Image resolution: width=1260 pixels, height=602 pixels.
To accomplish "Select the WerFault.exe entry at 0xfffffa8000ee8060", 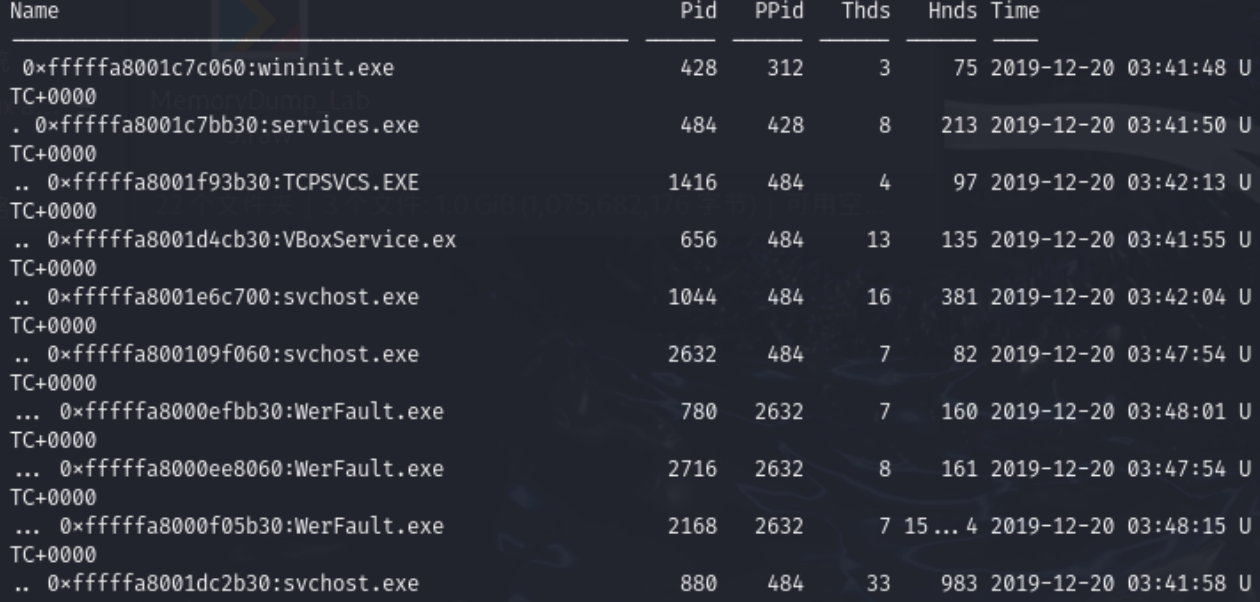I will tap(251, 469).
